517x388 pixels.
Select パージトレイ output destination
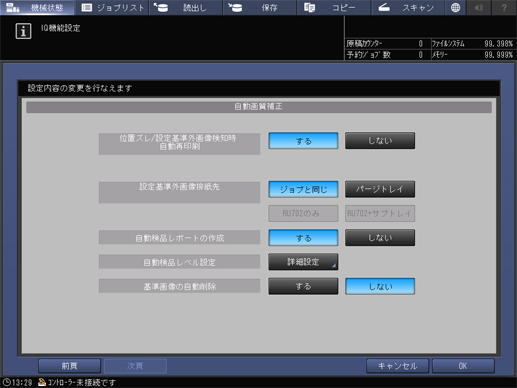[380, 189]
